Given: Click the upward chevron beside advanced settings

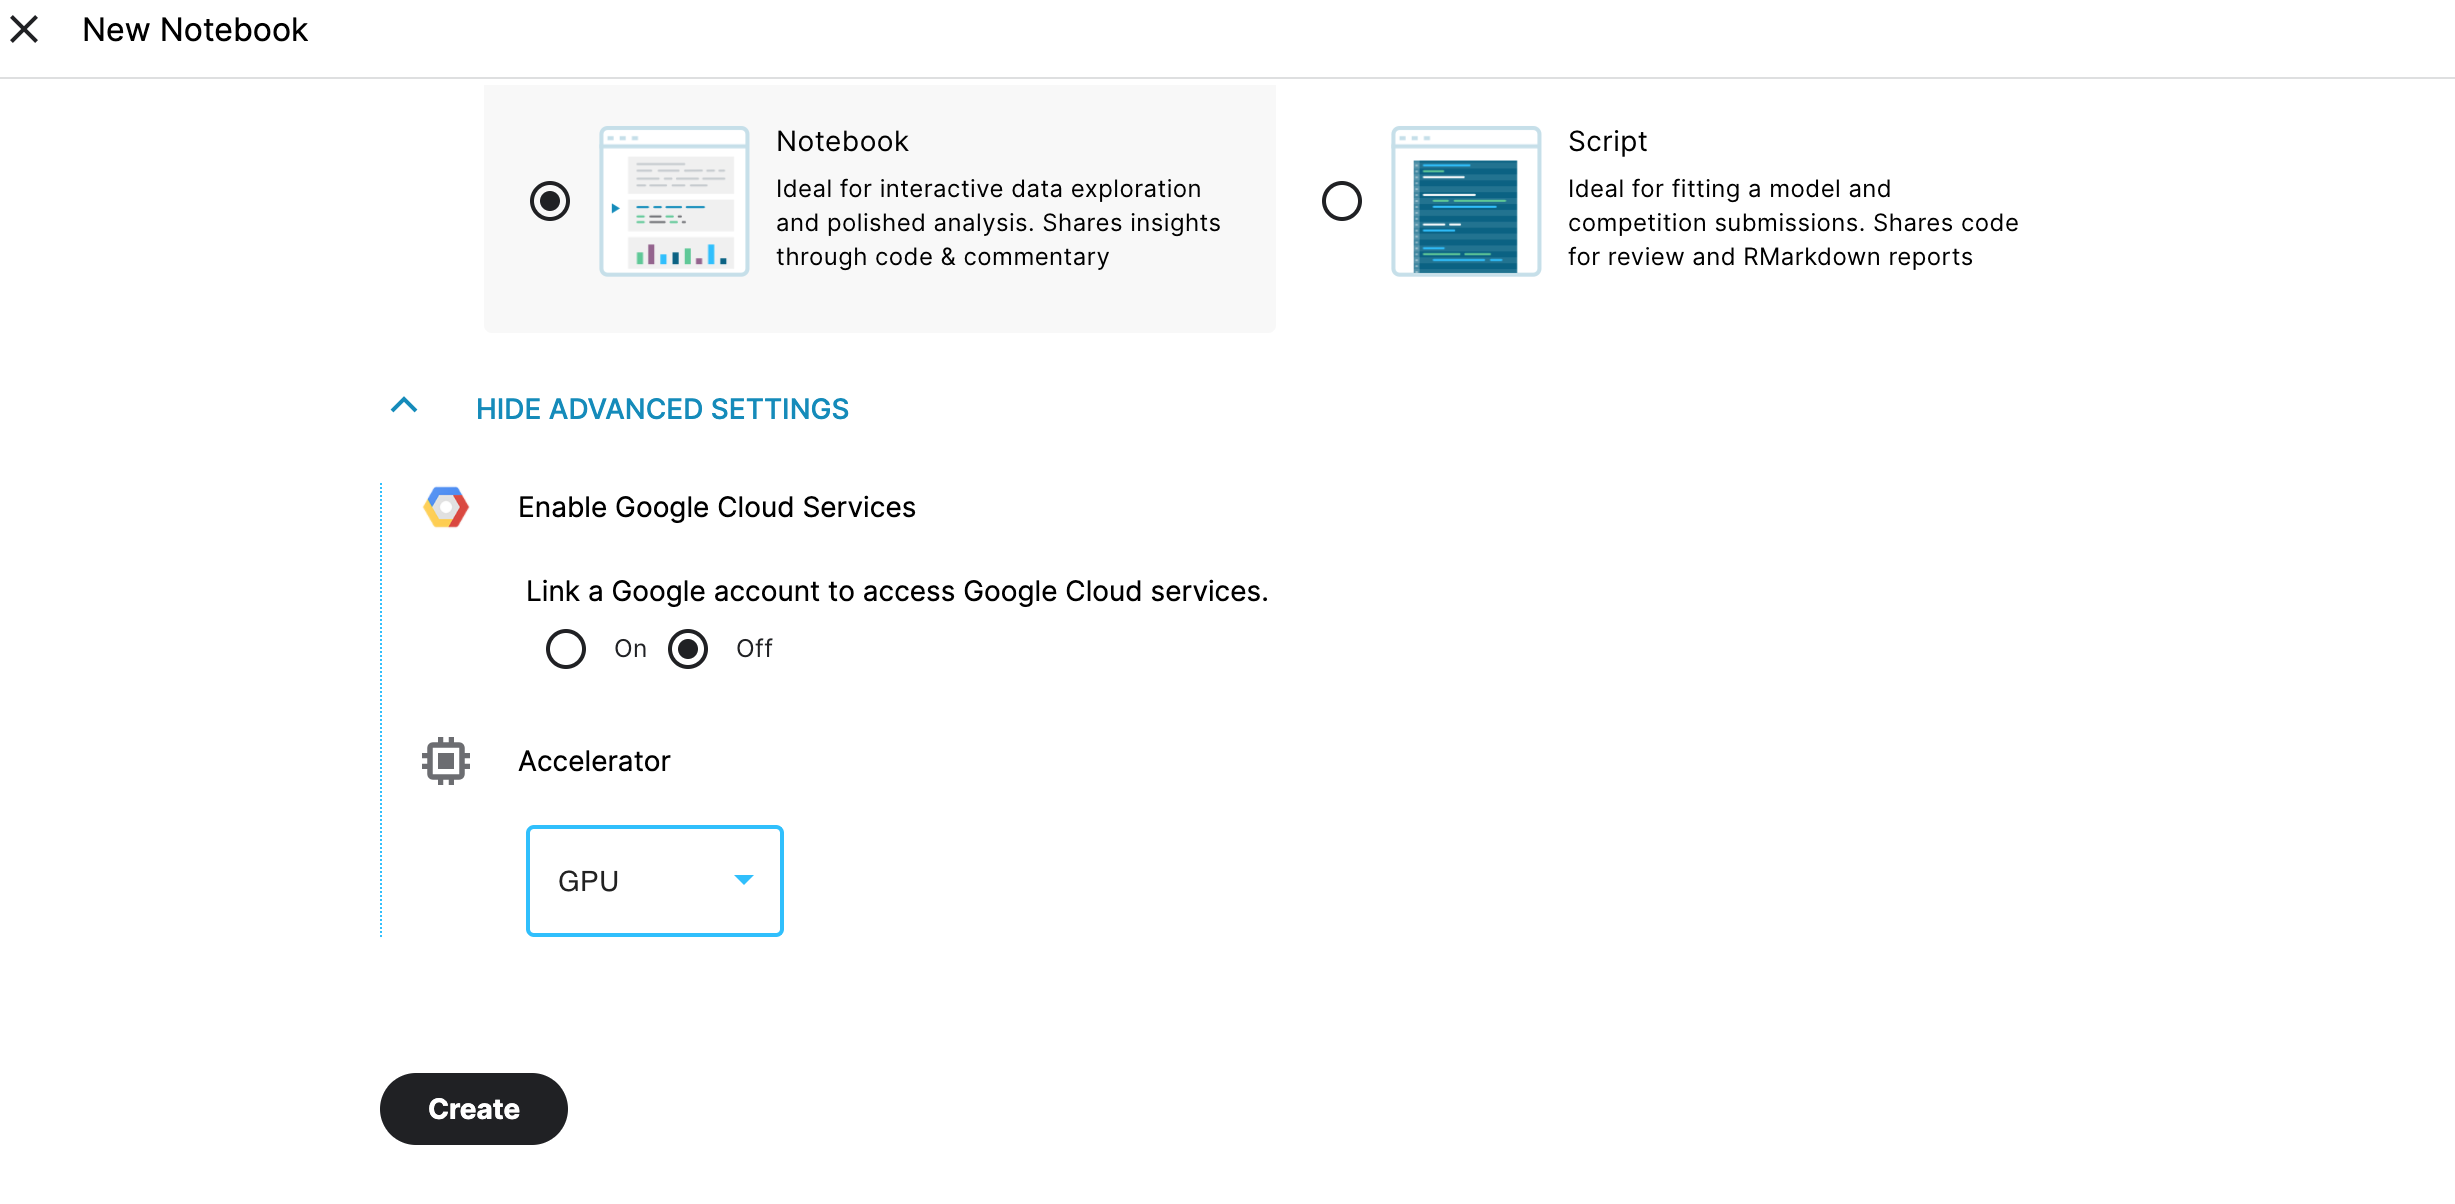Looking at the screenshot, I should point(404,406).
